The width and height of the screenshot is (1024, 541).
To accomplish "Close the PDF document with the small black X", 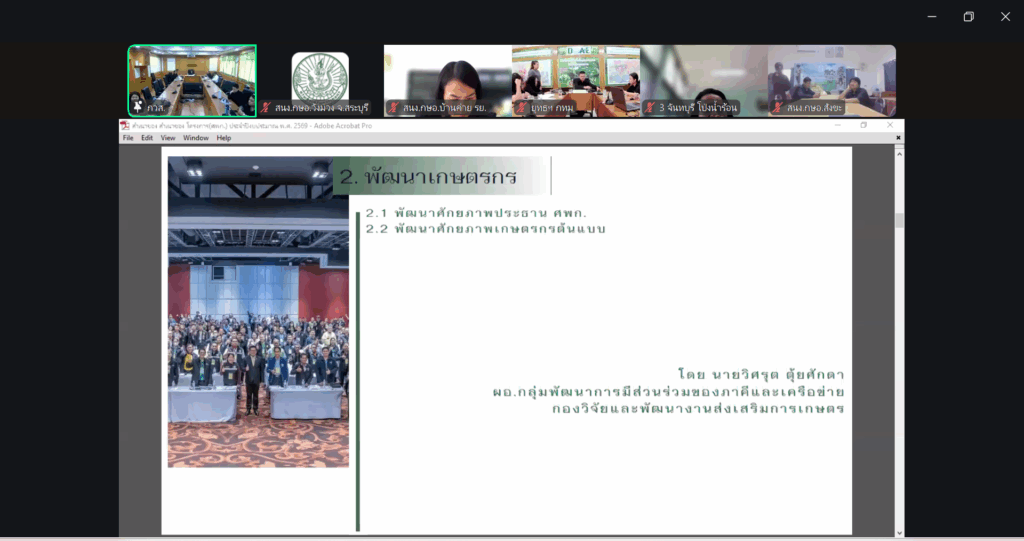I will tap(898, 137).
